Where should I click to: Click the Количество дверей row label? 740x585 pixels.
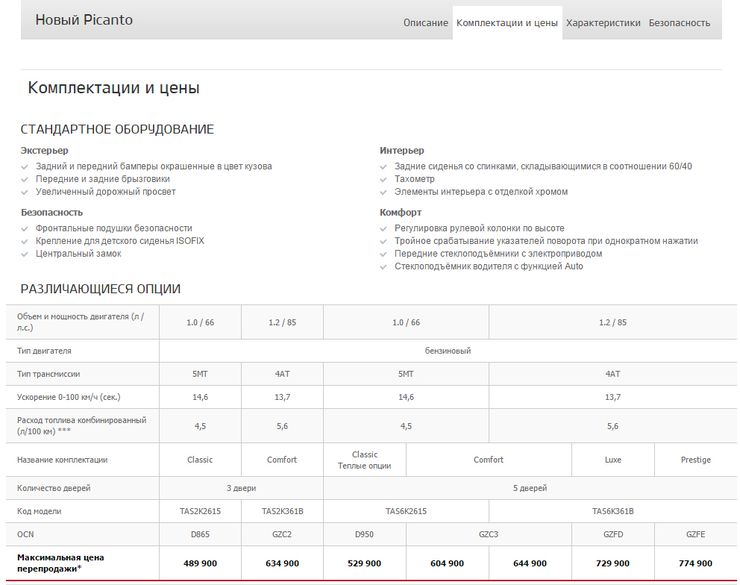(x=53, y=488)
